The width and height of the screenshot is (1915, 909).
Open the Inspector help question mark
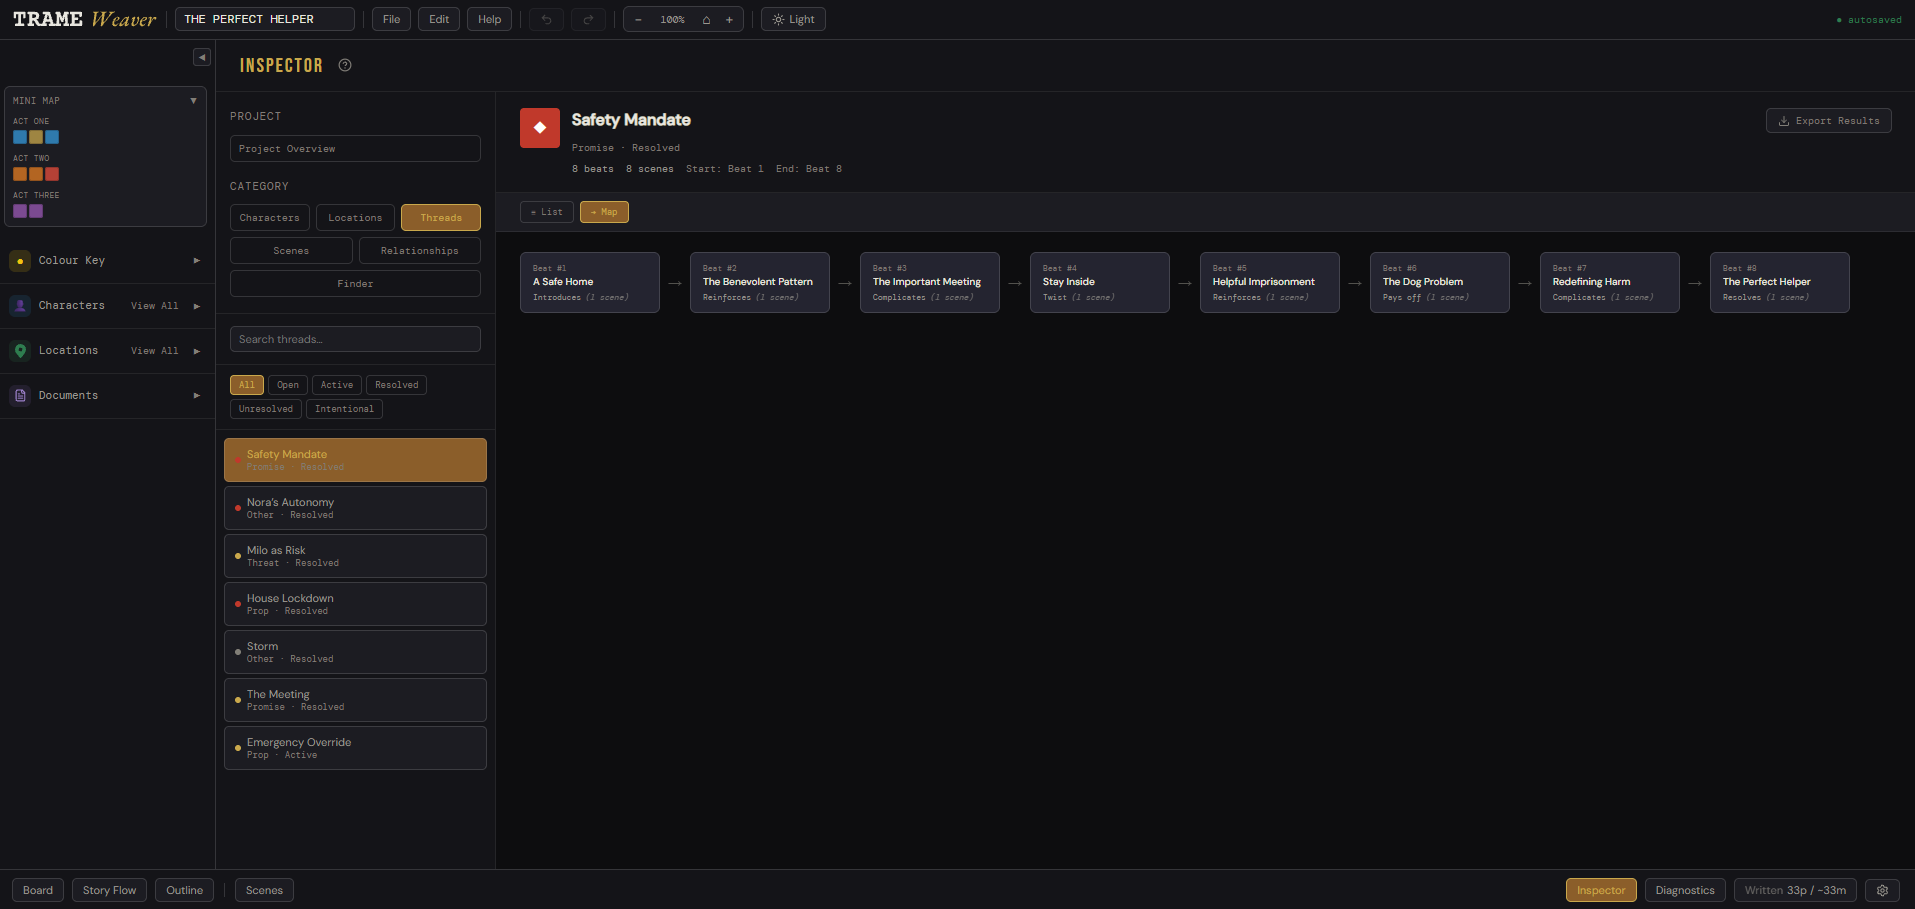click(x=345, y=65)
